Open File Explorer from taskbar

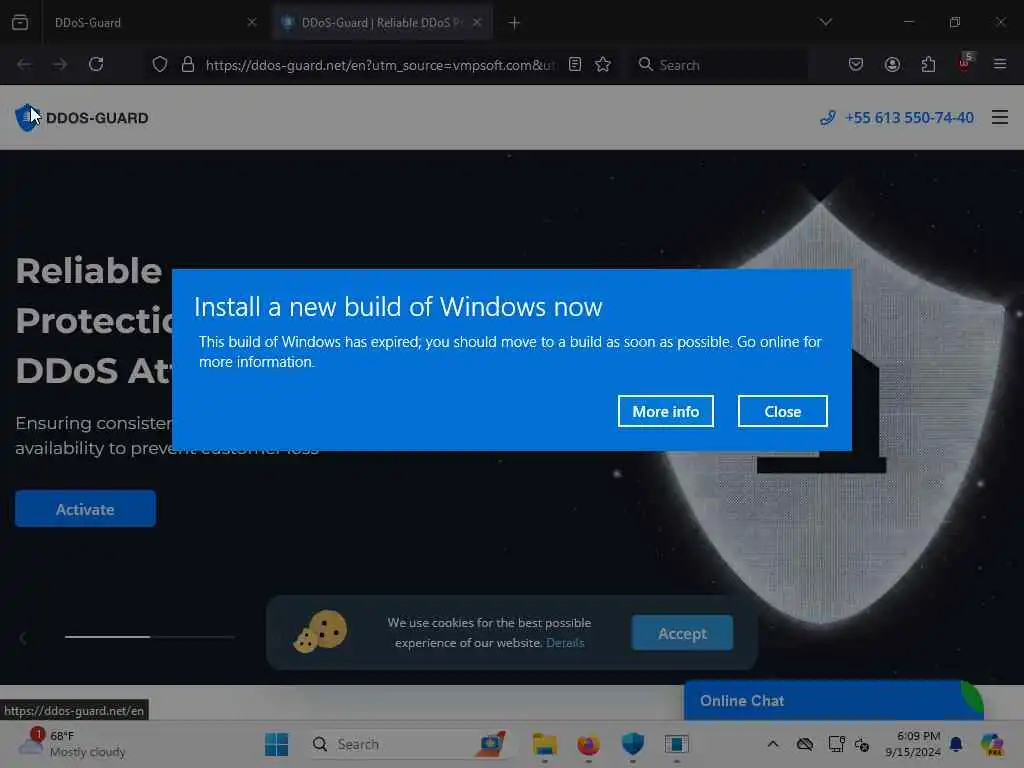coord(545,744)
